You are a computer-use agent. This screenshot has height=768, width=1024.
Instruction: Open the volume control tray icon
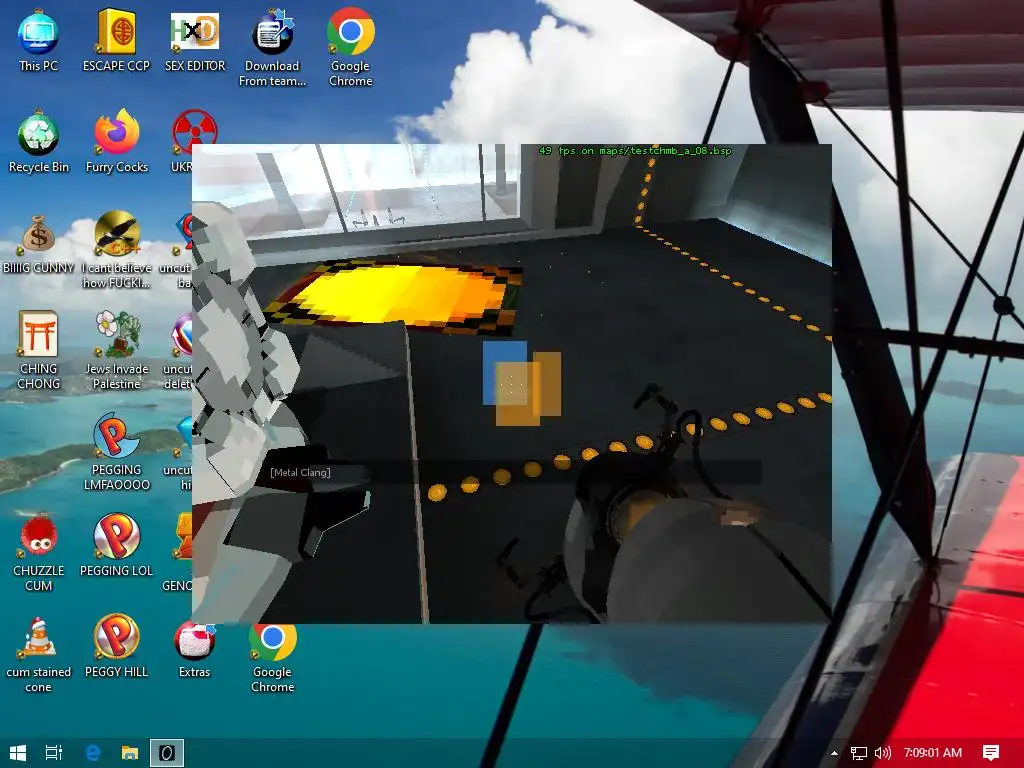pos(882,753)
